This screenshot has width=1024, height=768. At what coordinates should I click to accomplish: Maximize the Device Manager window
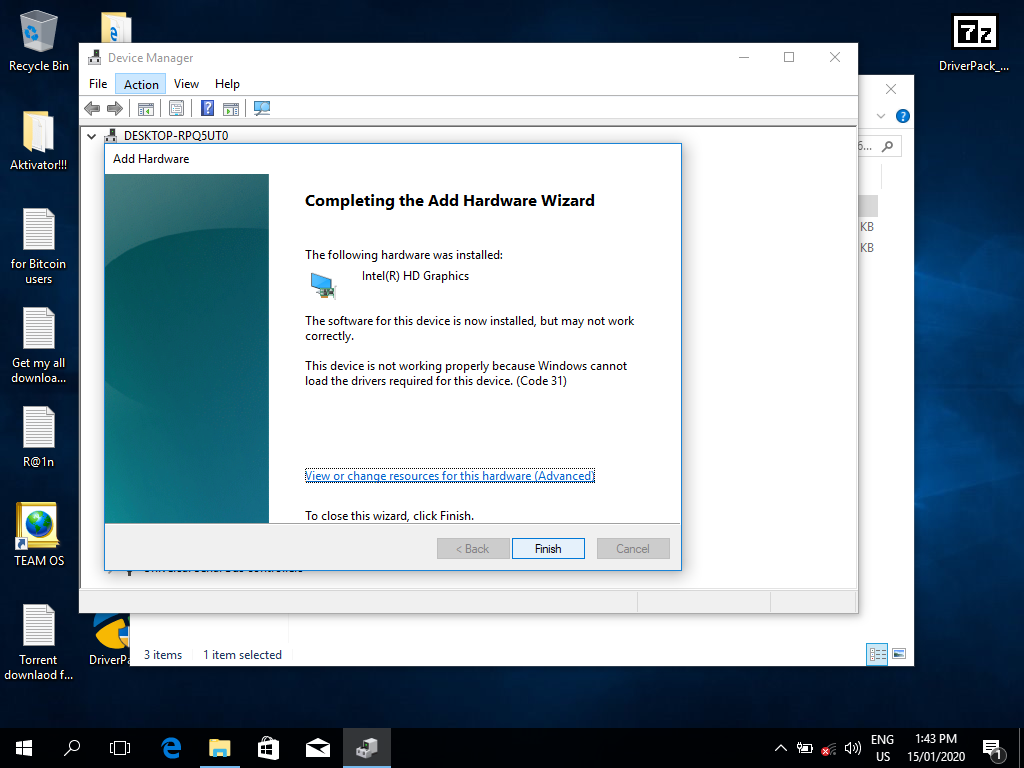[x=789, y=57]
